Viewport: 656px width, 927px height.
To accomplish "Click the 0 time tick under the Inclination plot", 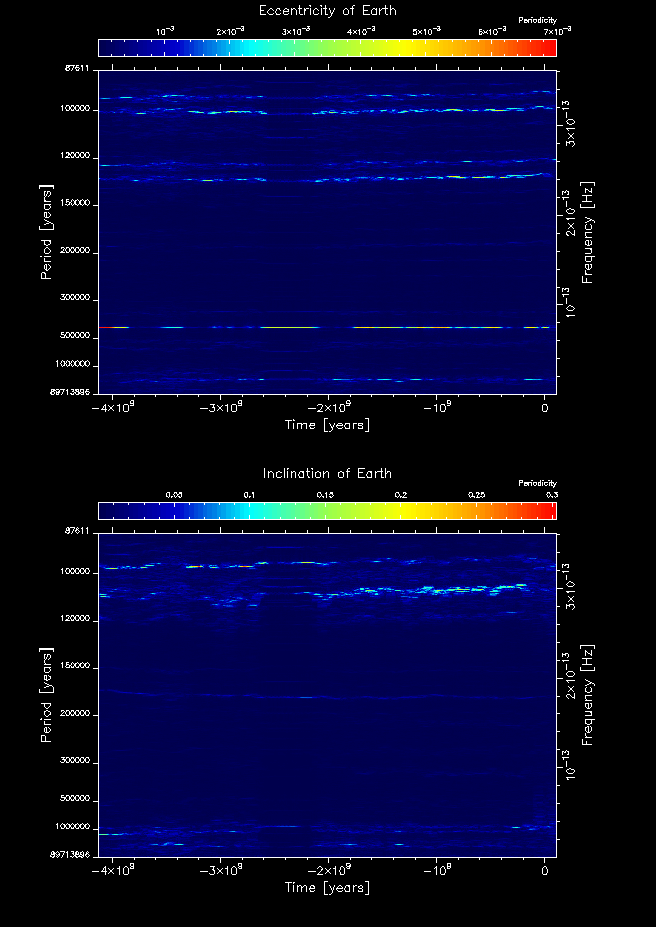I will coord(544,871).
